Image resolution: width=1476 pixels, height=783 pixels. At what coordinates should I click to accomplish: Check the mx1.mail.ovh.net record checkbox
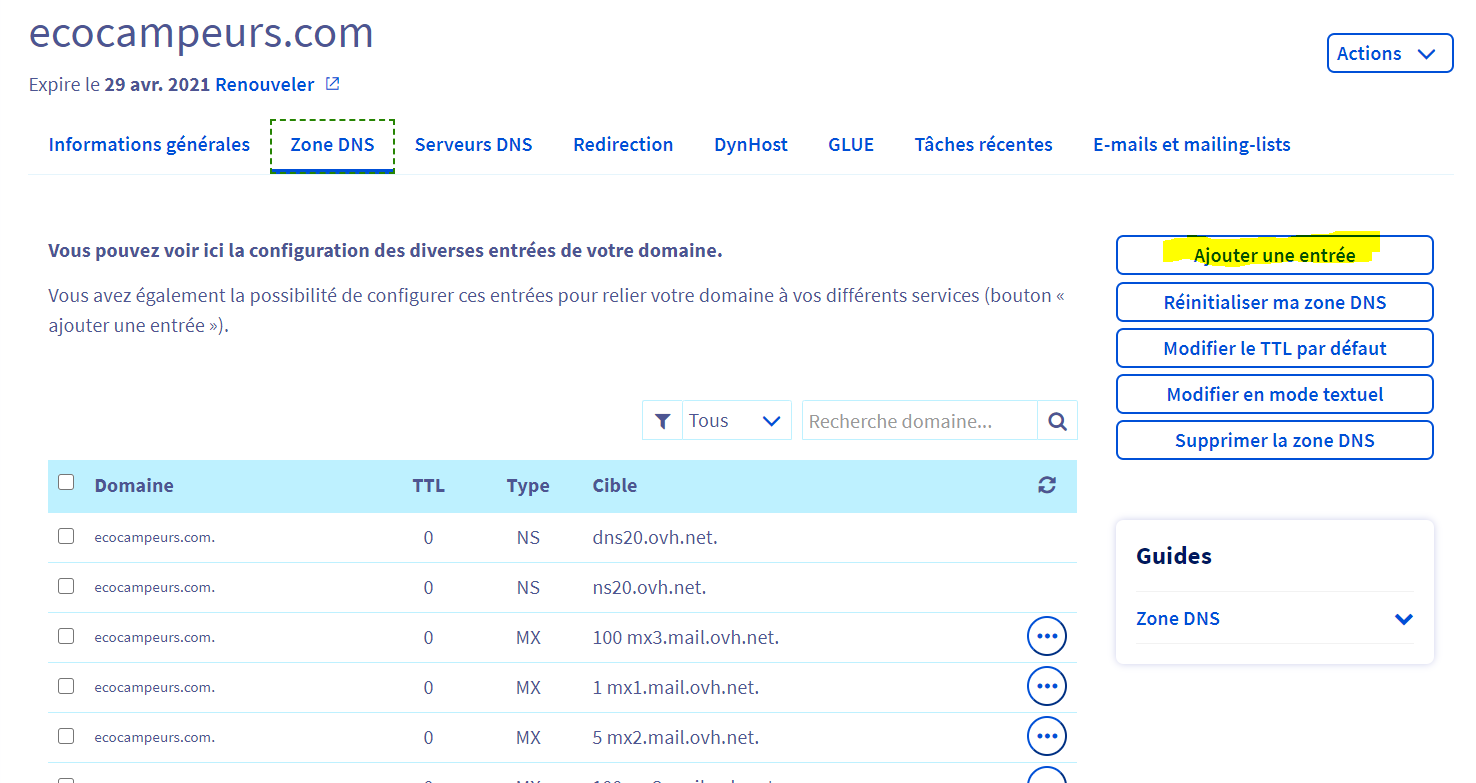tap(66, 686)
